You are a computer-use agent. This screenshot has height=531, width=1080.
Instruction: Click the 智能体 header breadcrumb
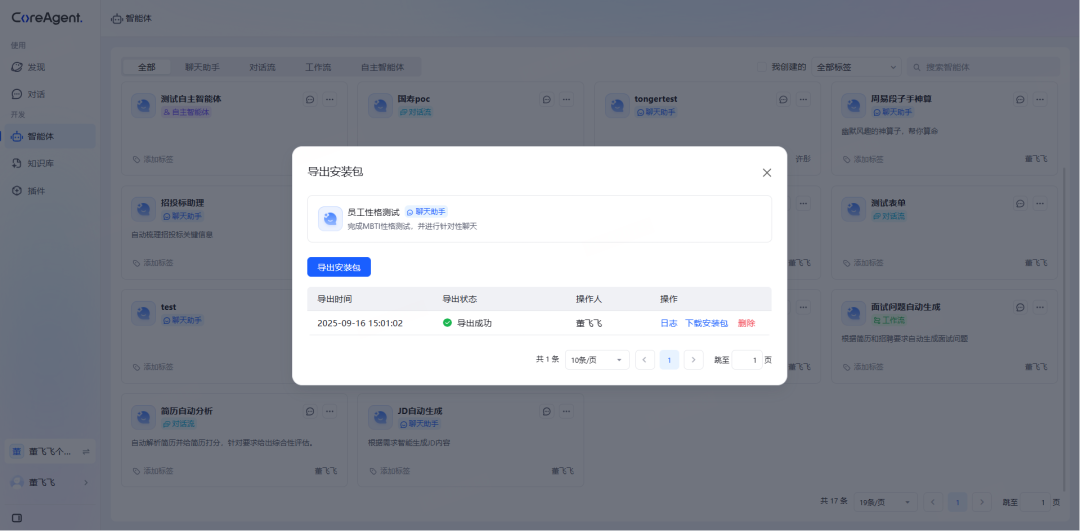(132, 19)
